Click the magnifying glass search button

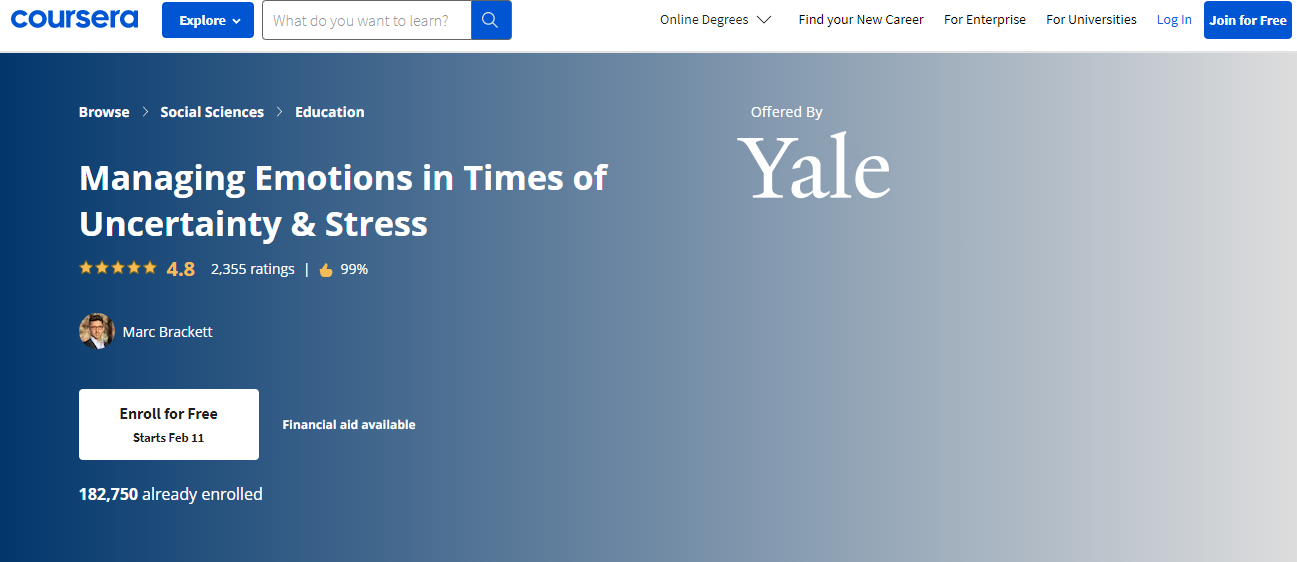point(490,20)
